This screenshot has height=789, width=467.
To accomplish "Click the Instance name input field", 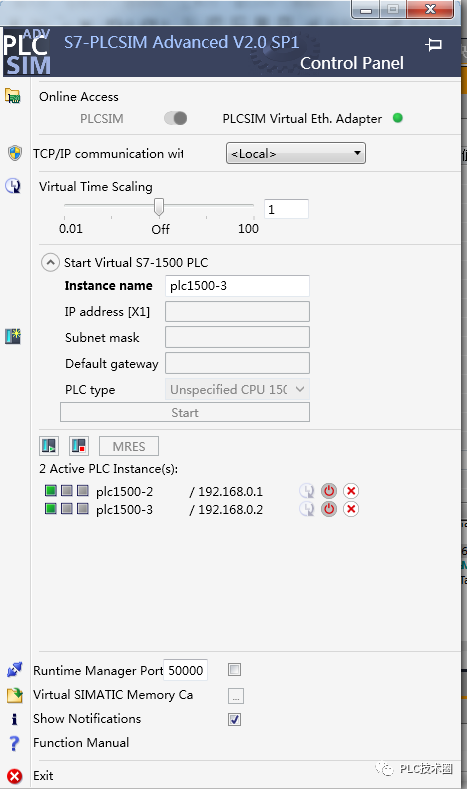I will pos(237,285).
